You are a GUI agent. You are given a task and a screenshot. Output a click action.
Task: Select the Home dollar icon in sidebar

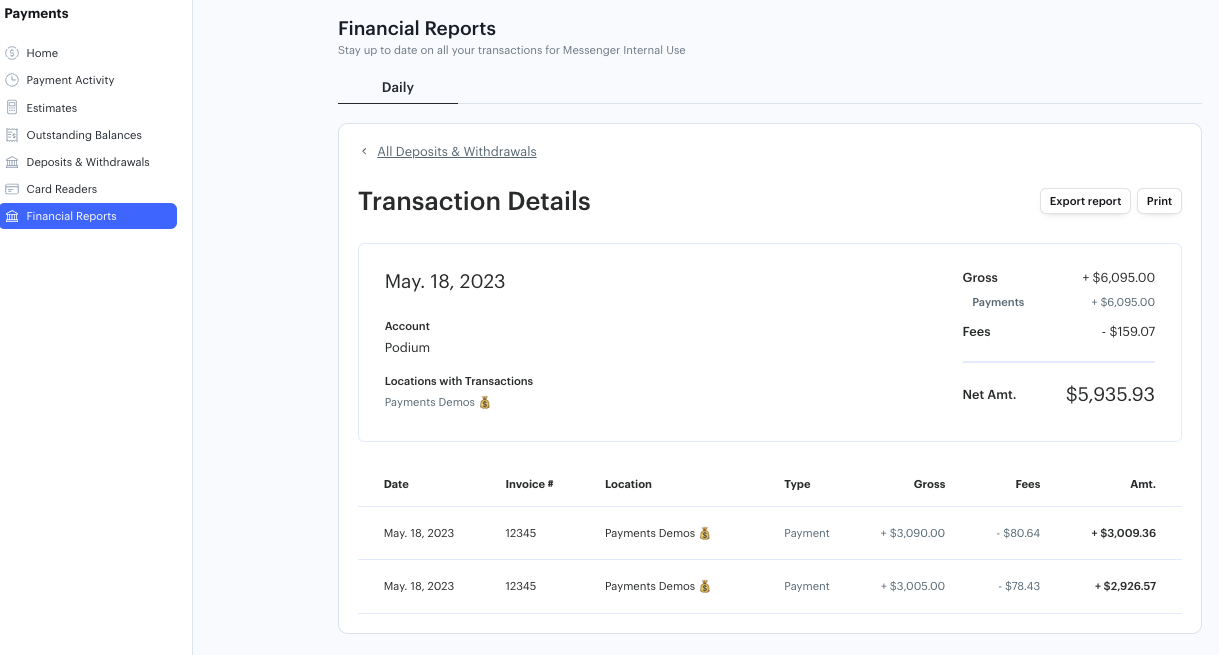pyautogui.click(x=12, y=52)
